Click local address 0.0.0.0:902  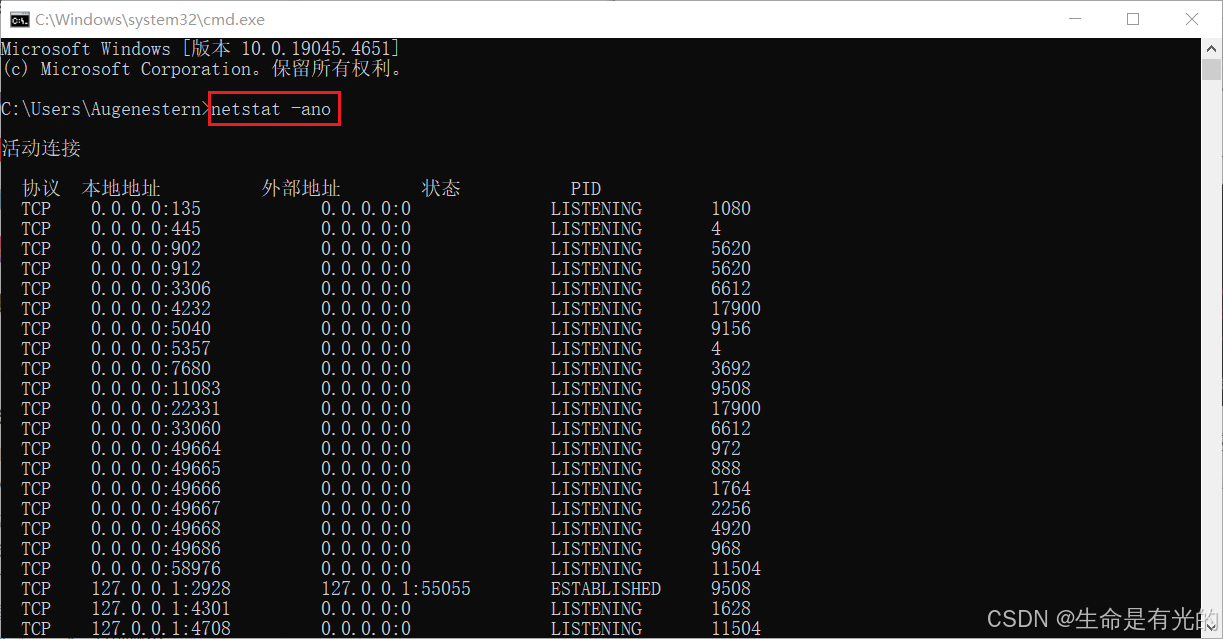tap(146, 249)
